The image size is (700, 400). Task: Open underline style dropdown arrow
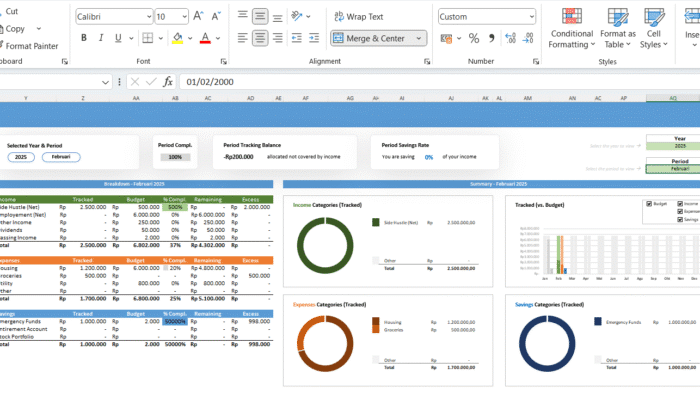click(131, 38)
